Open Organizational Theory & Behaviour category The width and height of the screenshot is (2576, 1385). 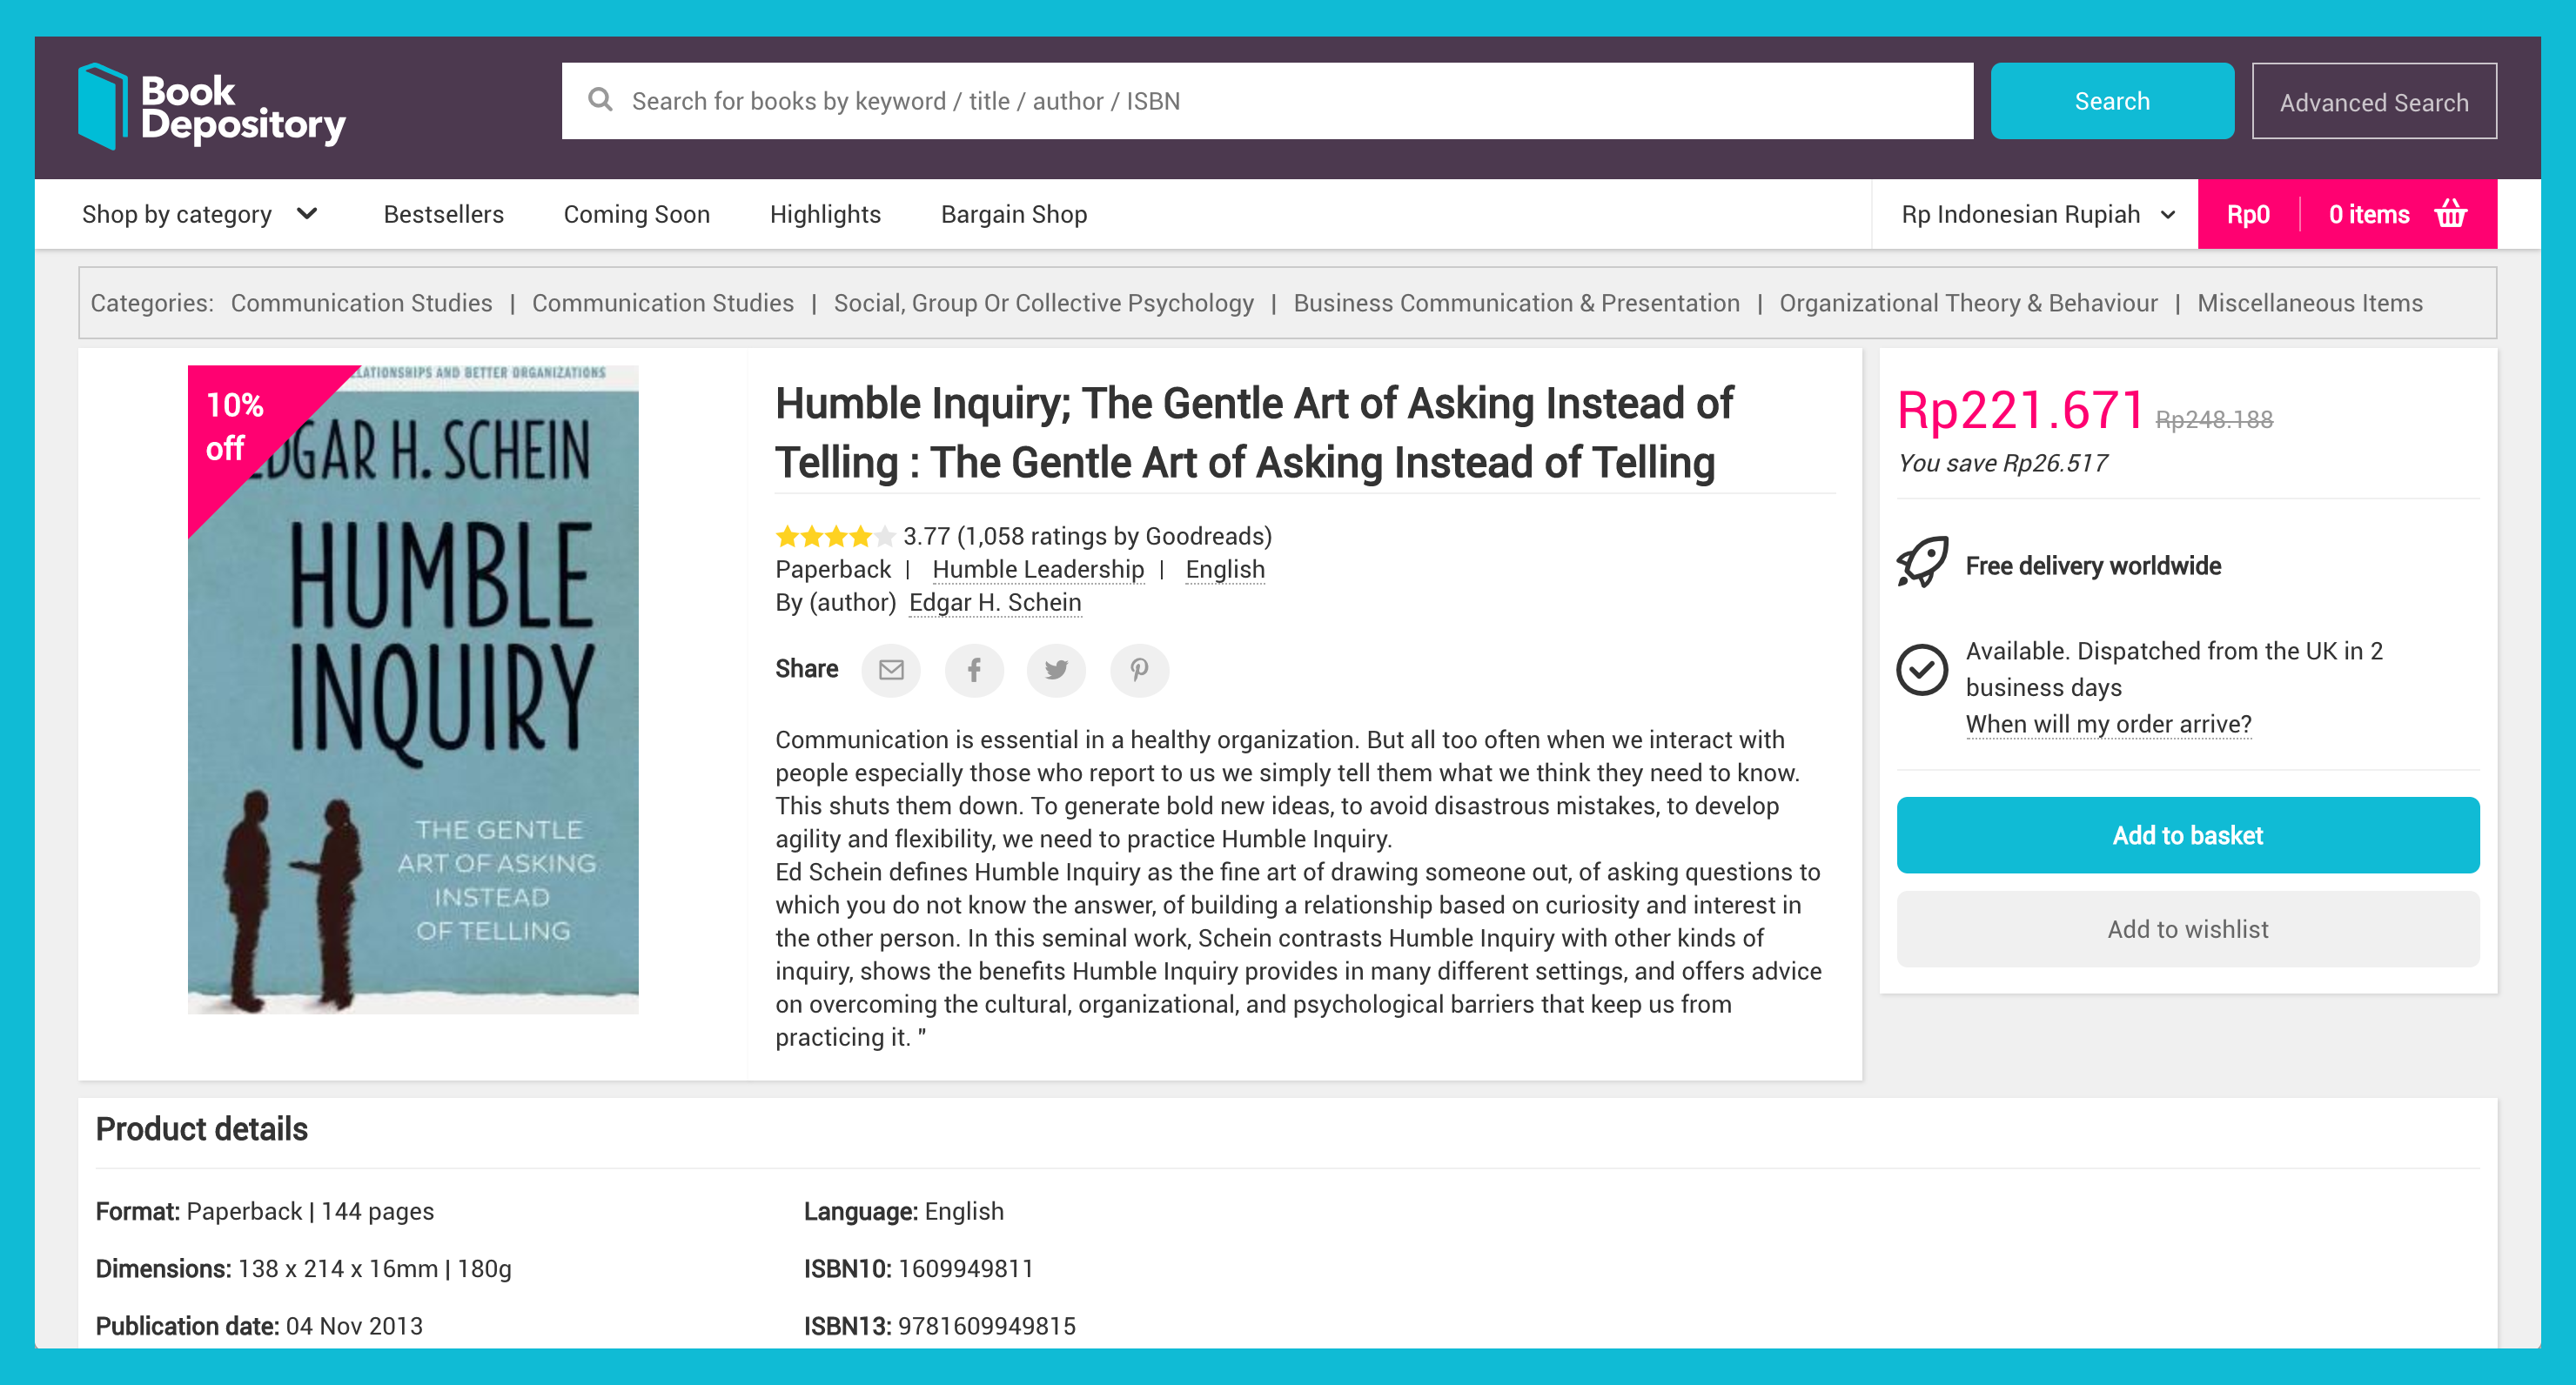1968,303
